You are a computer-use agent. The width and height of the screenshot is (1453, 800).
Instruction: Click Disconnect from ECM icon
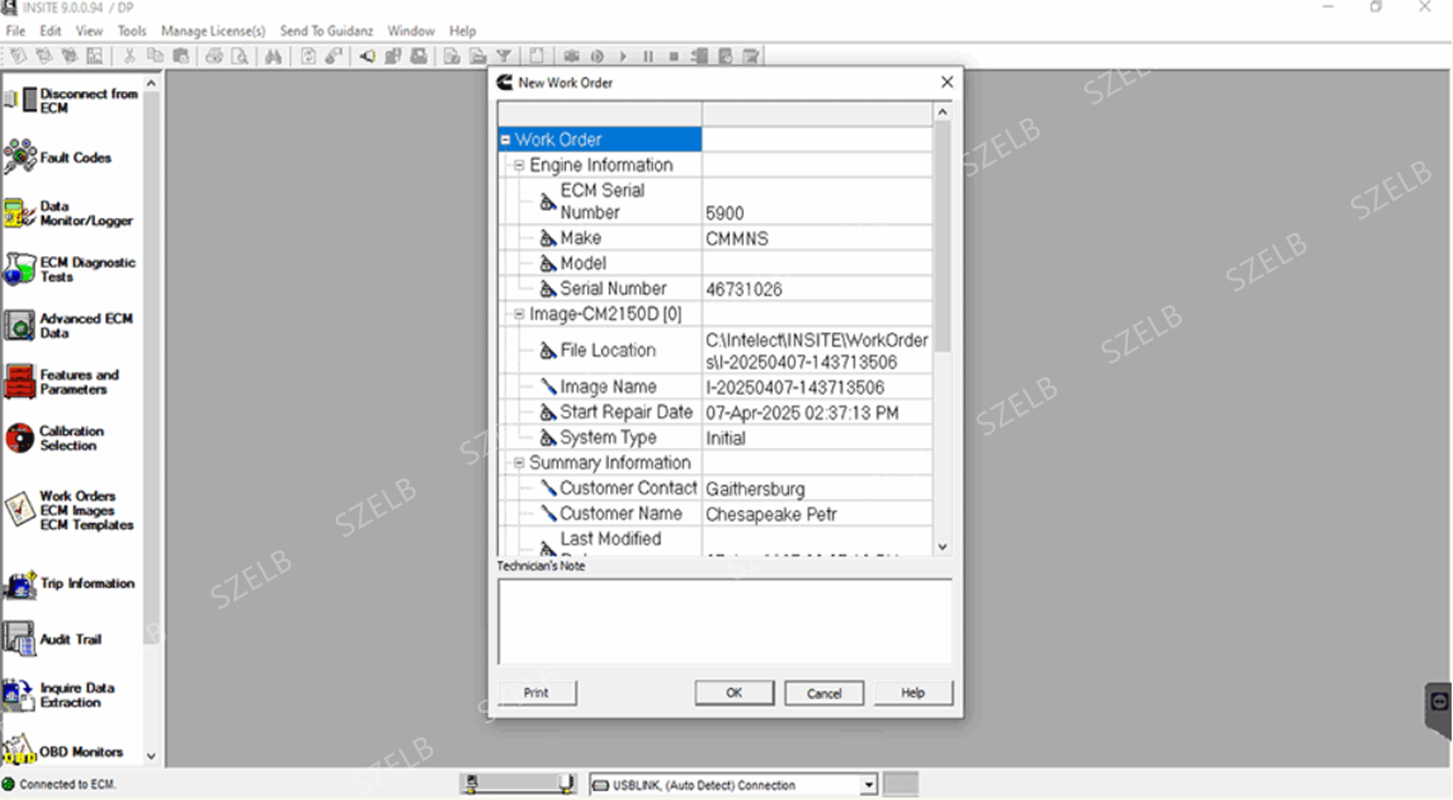pos(20,100)
